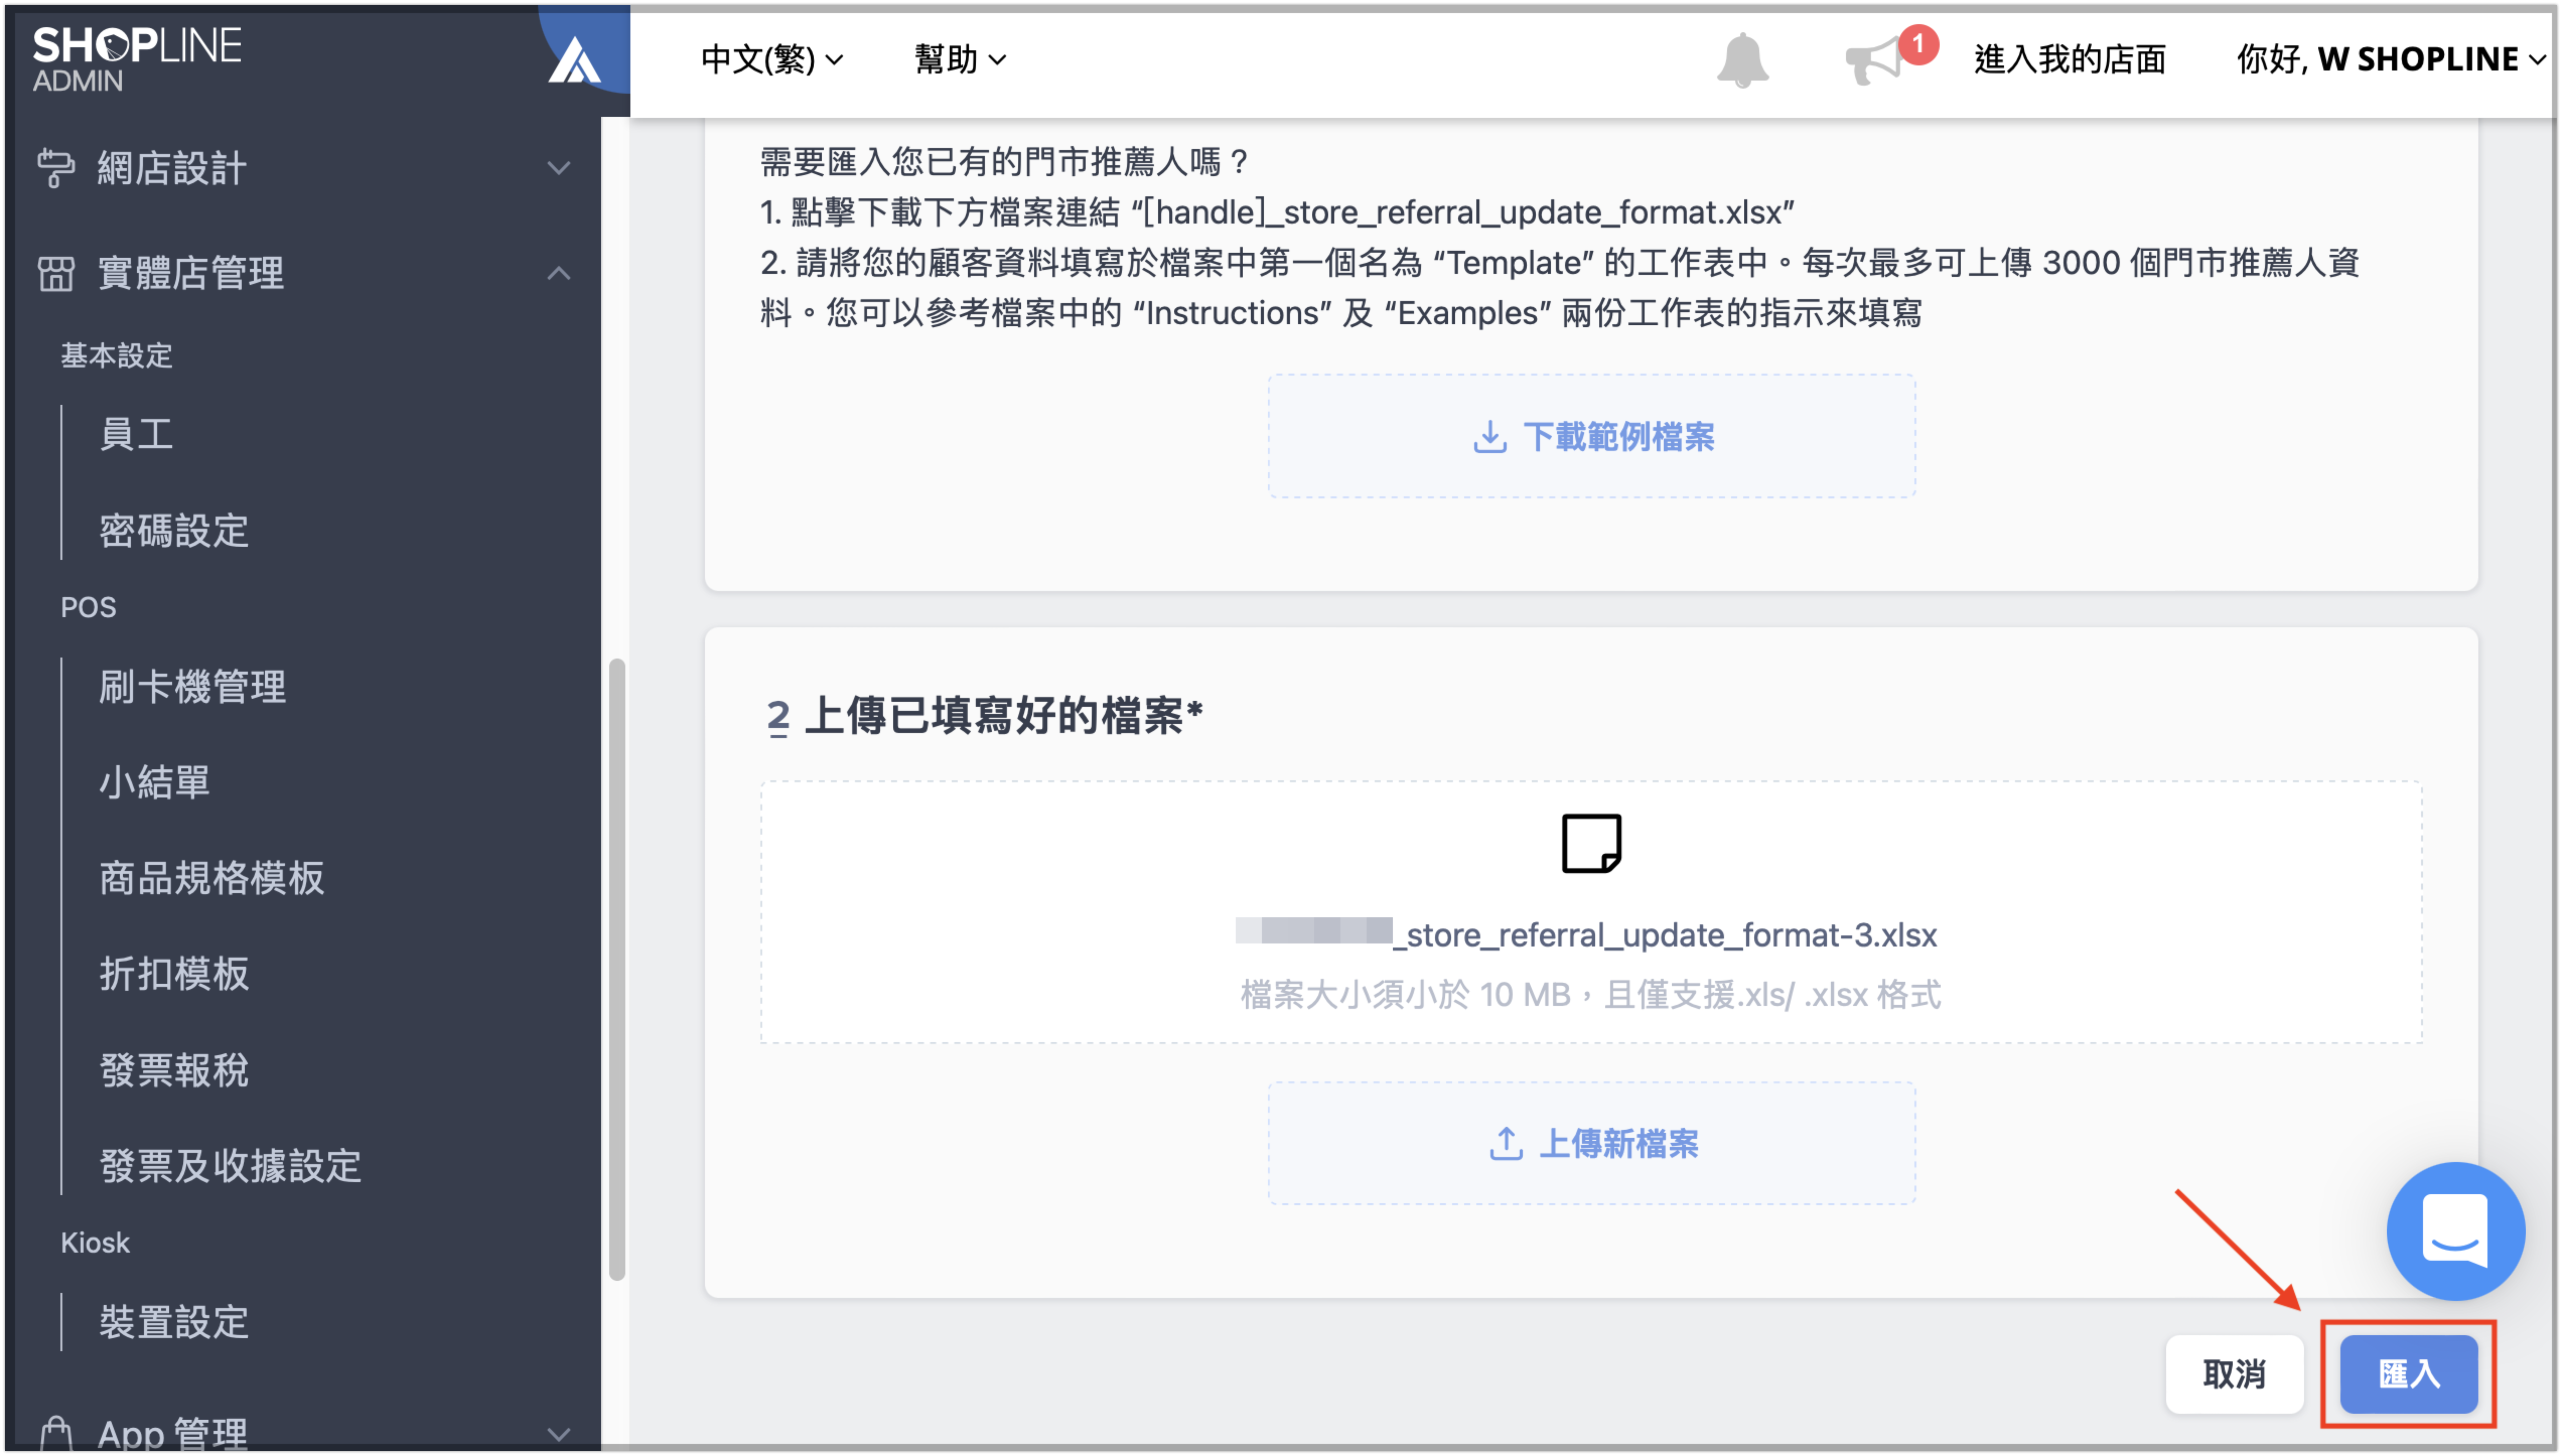Click the SHOPLINE Admin logo
Image resolution: width=2562 pixels, height=1456 pixels.
tap(137, 59)
